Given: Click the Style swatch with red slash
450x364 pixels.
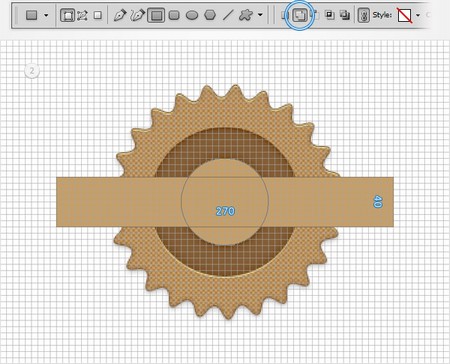Looking at the screenshot, I should coord(405,15).
